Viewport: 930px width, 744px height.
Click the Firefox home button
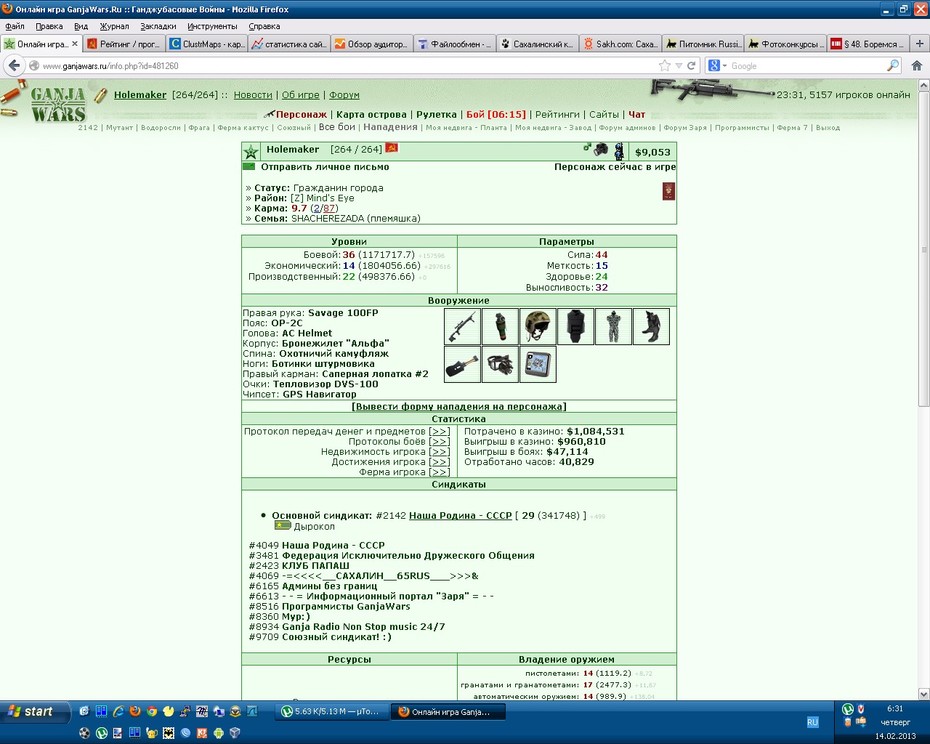point(916,66)
